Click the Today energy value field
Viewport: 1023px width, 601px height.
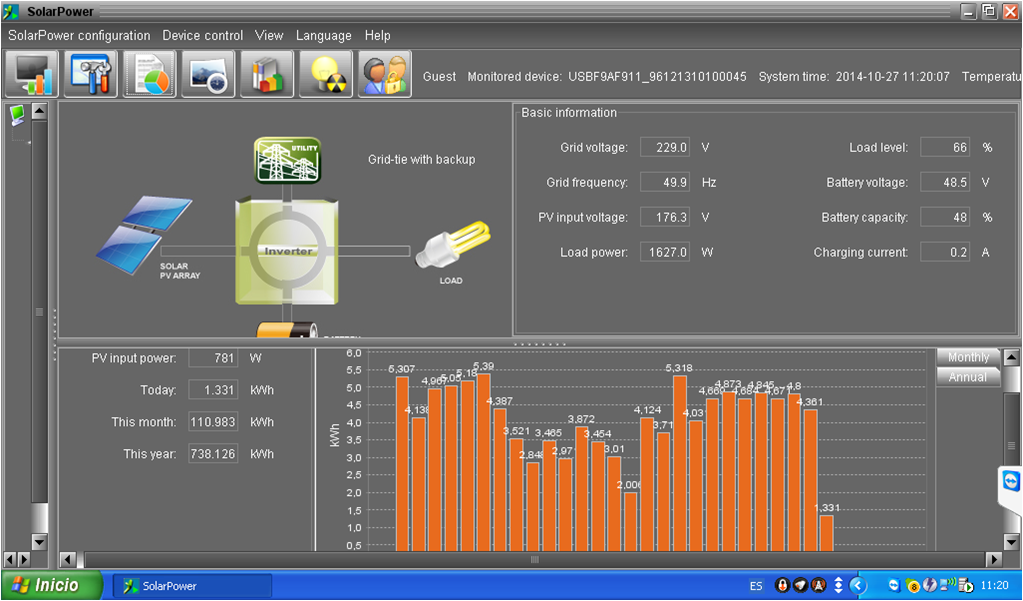click(213, 390)
